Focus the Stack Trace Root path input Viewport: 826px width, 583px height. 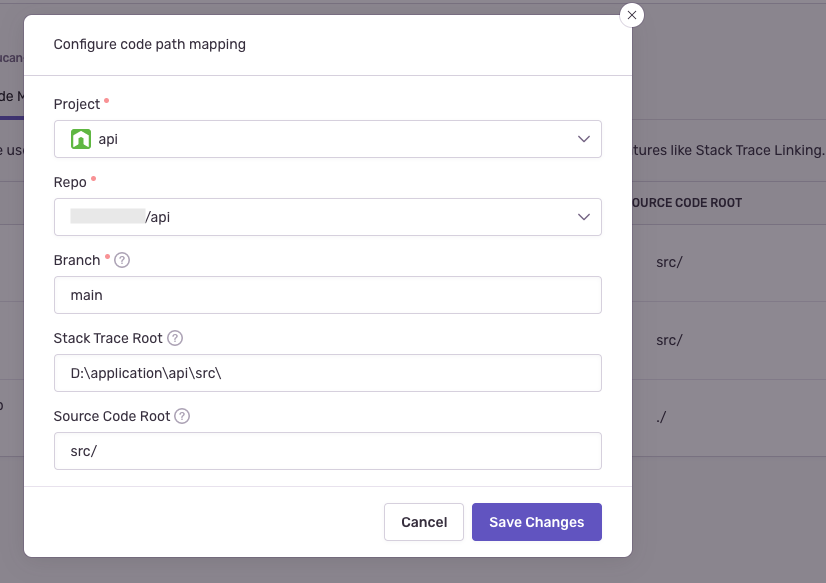pyautogui.click(x=327, y=373)
